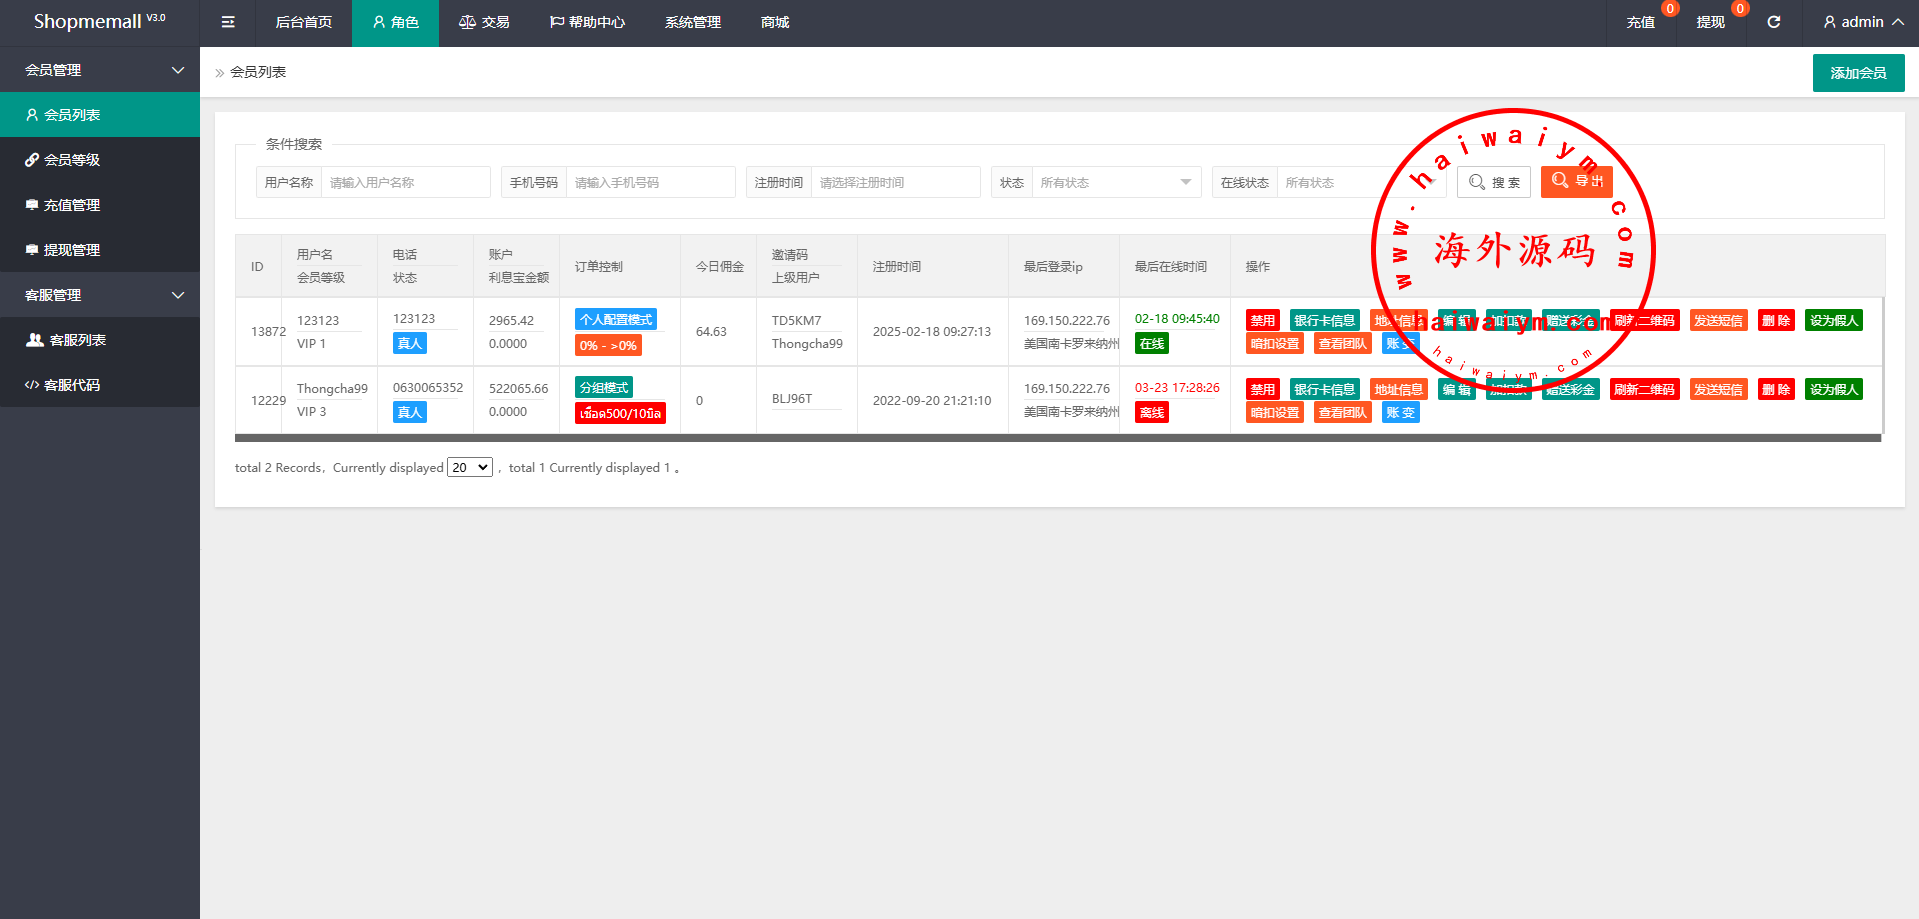The width and height of the screenshot is (1919, 919).
Task: Open 充值管理 in the sidebar
Action: [100, 205]
